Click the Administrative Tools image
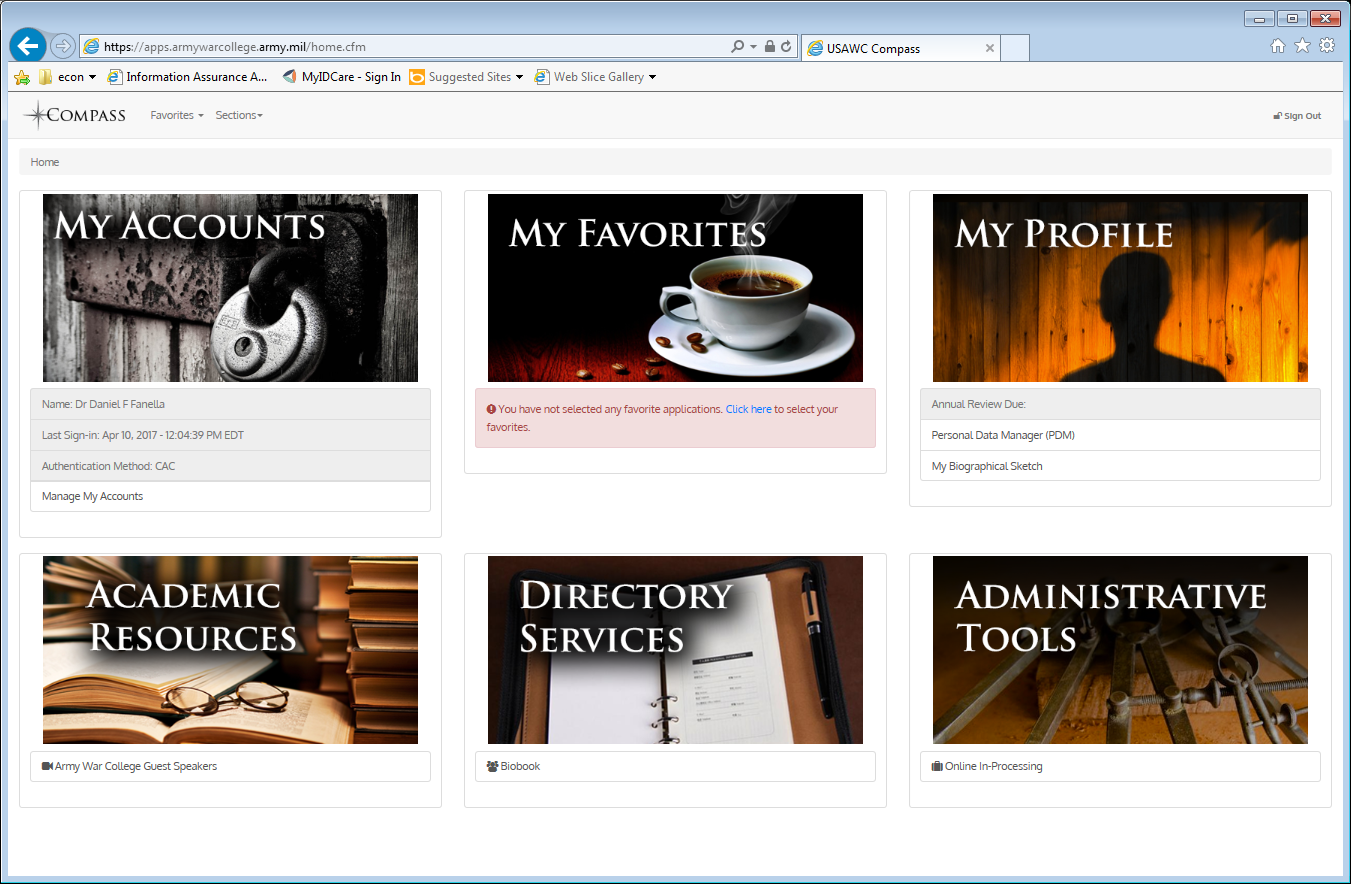1351x884 pixels. (1120, 650)
